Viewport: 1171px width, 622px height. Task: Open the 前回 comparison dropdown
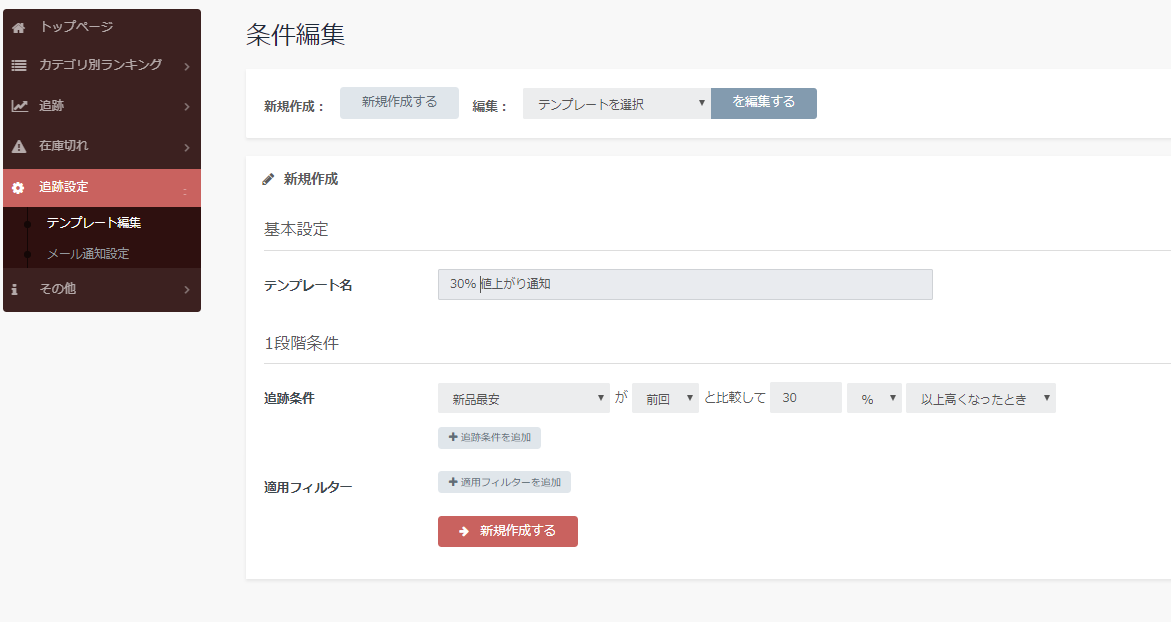click(665, 398)
